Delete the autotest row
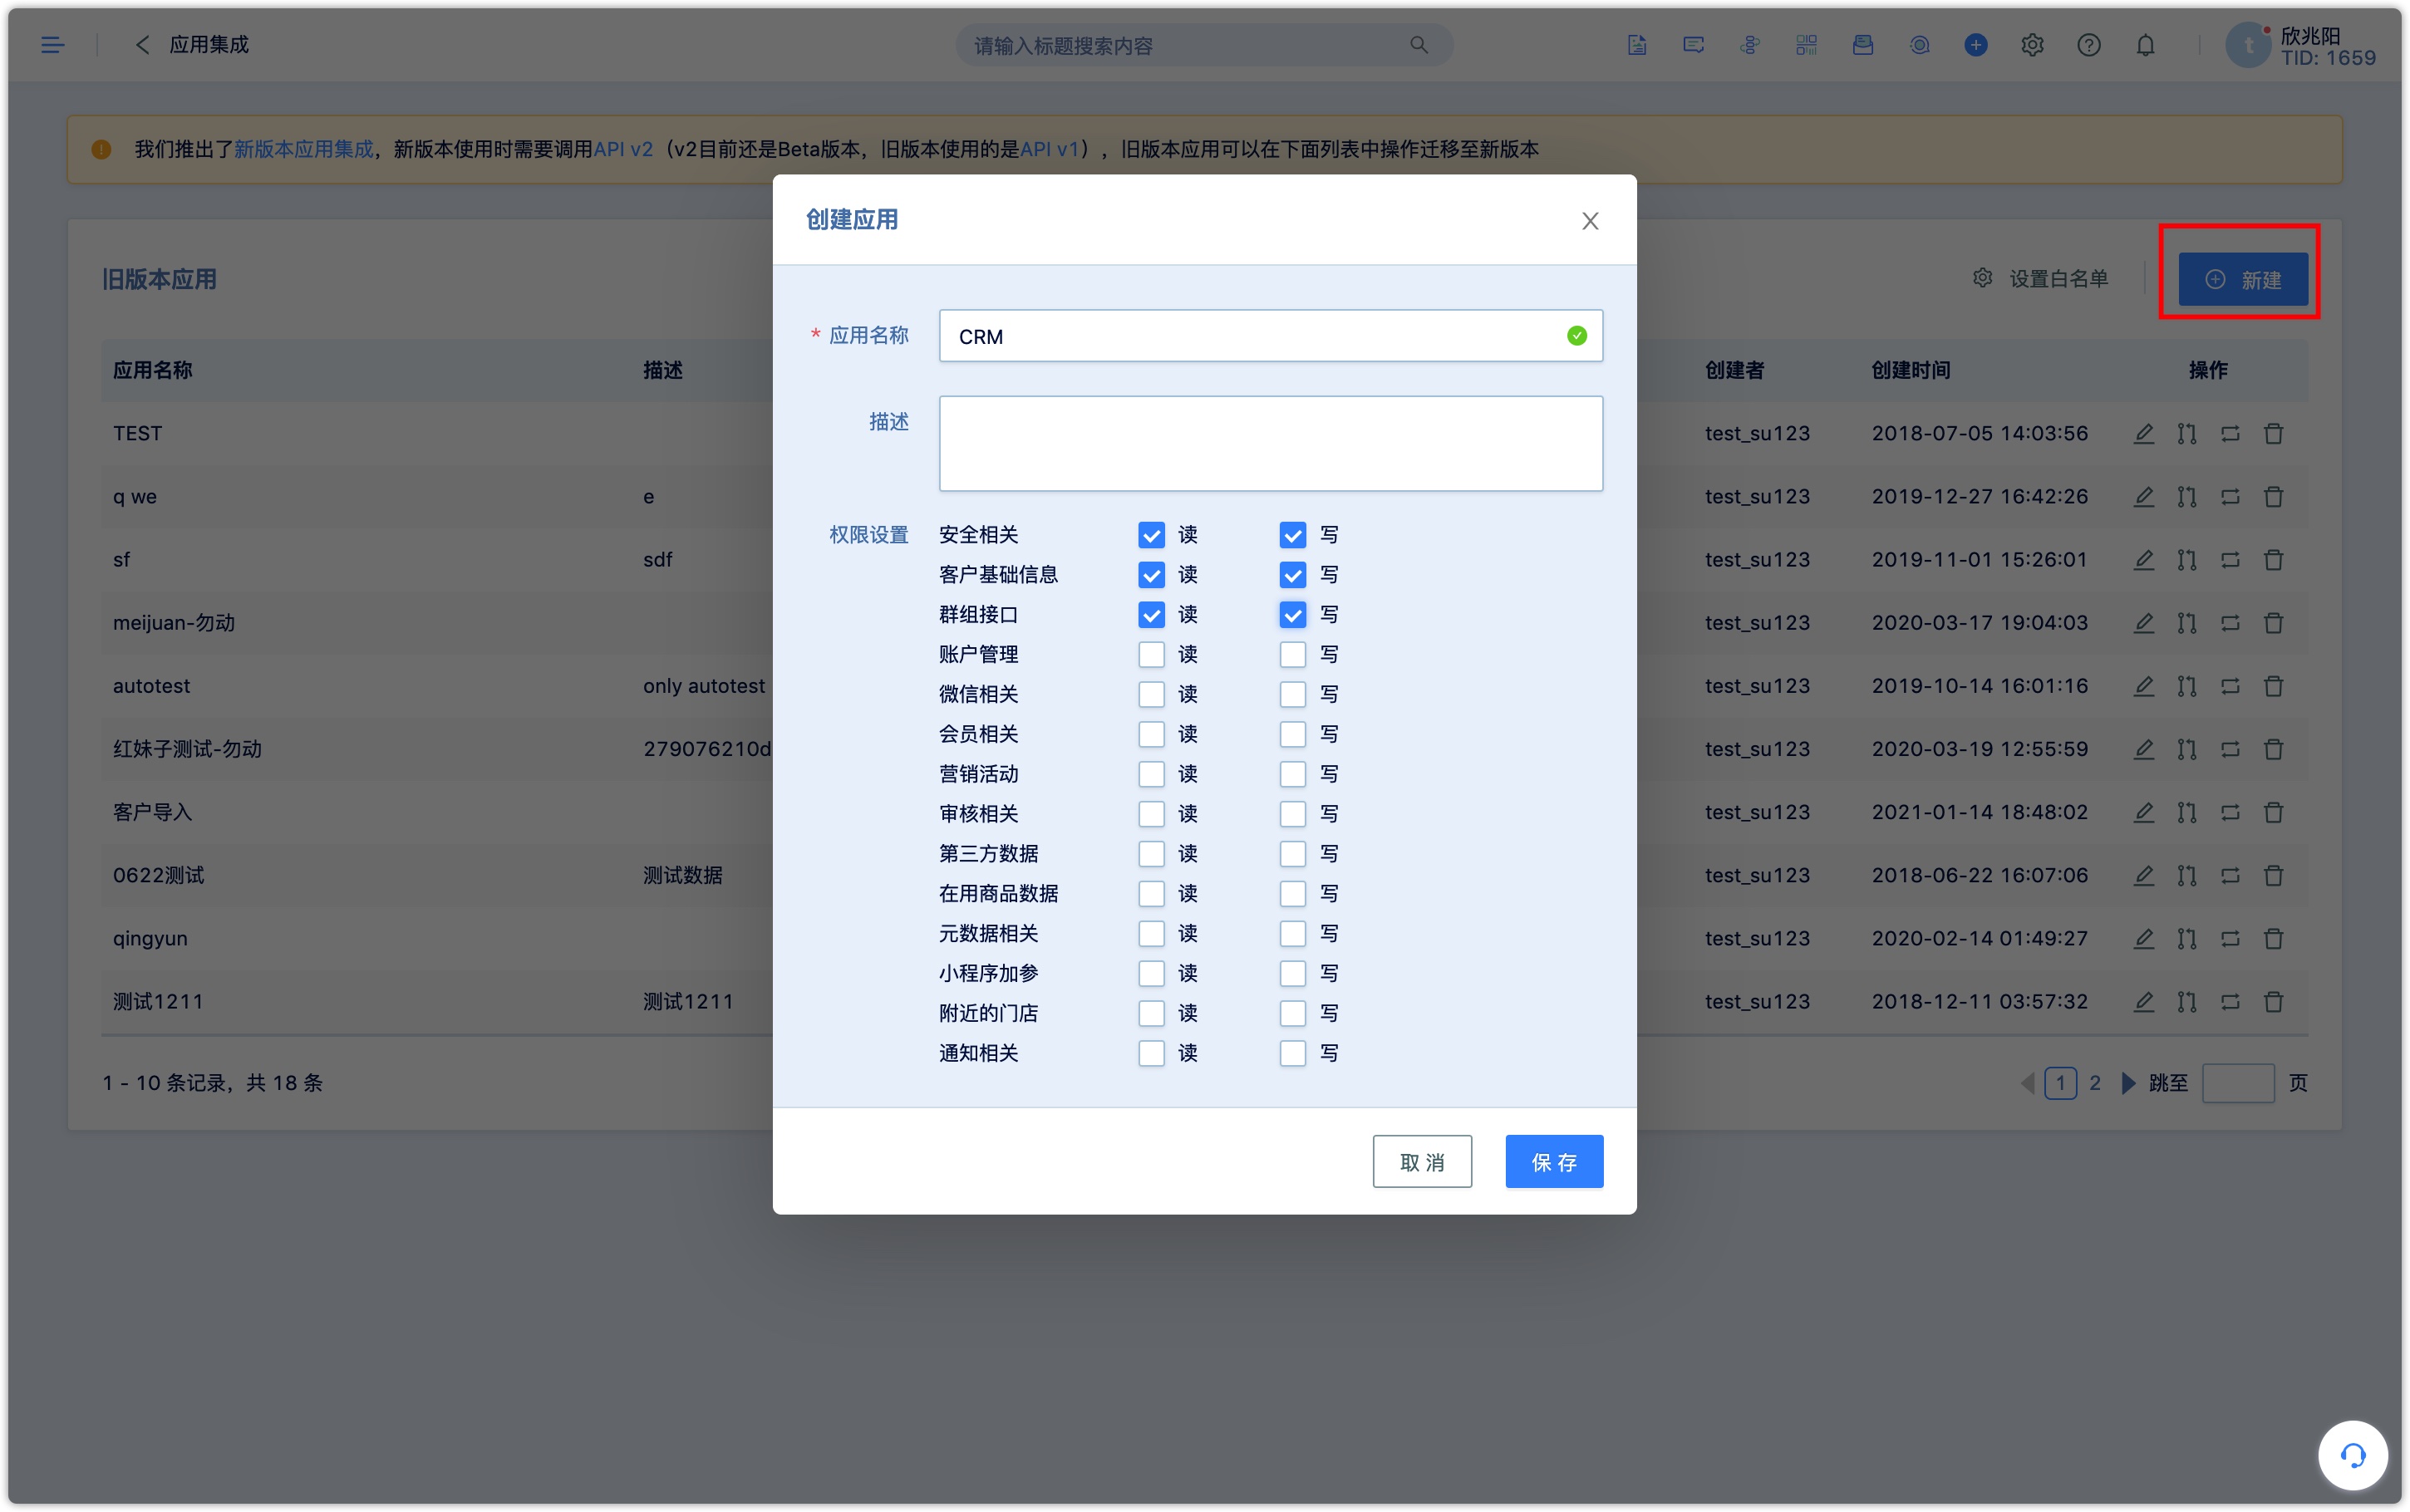Screen dimensions: 2410x1512 click(x=2273, y=686)
